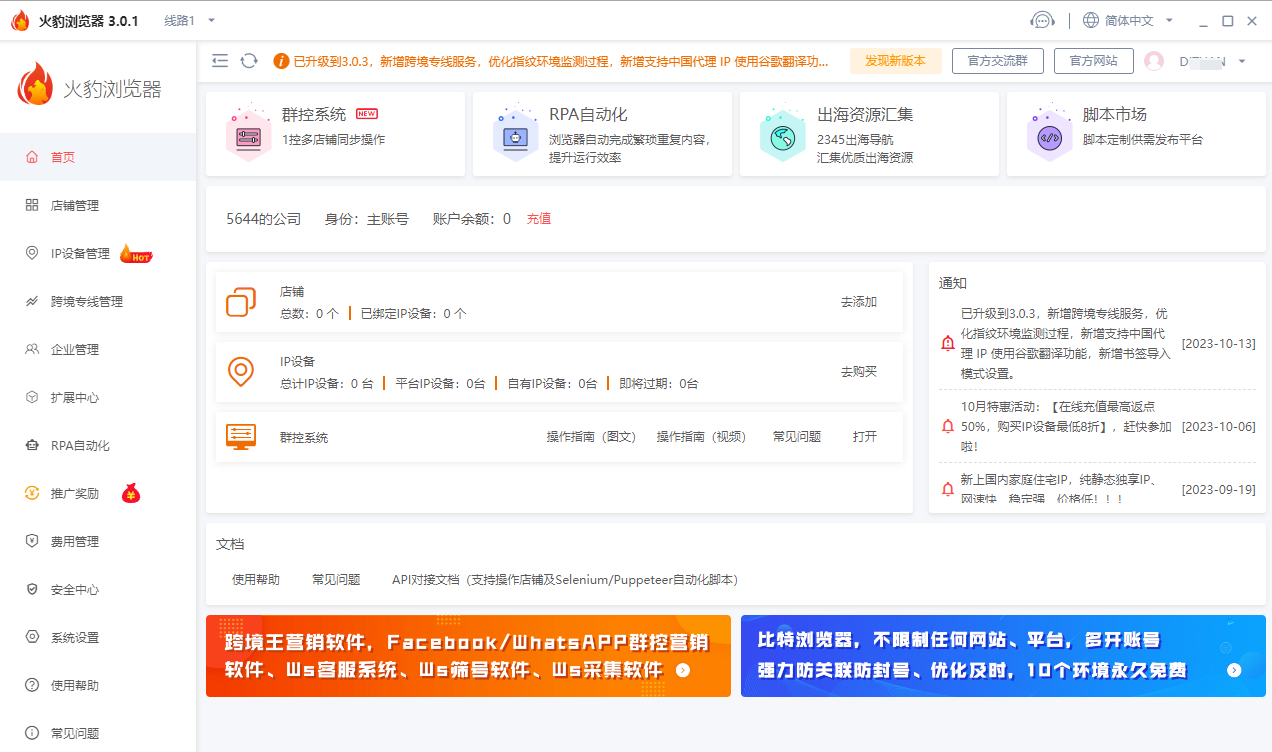This screenshot has height=752, width=1272.
Task: Click the scrolling upgrade notice text in the top bar
Action: [561, 61]
